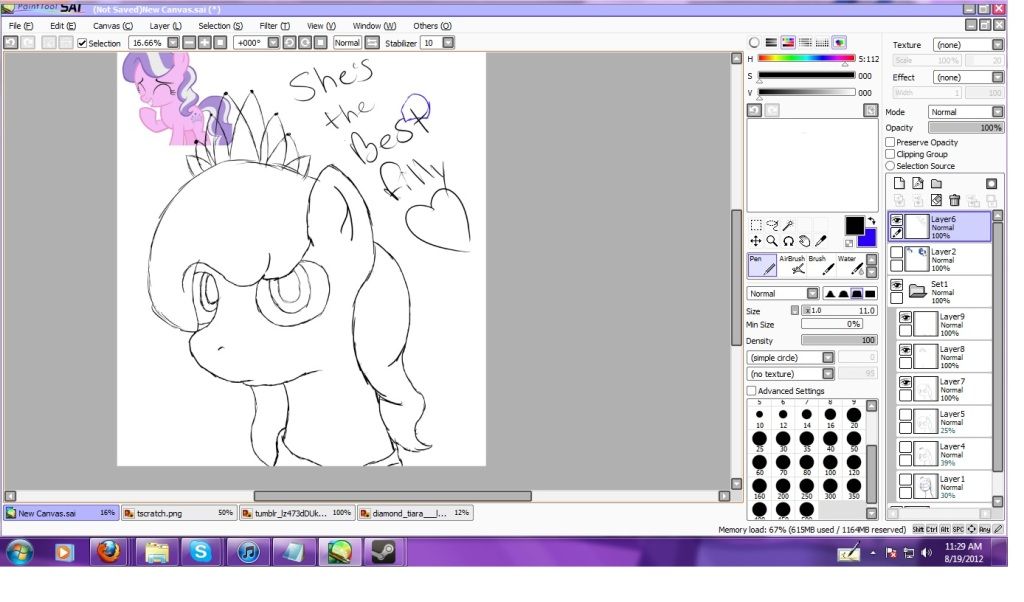Open the Stabilizer level dropdown

click(x=448, y=42)
